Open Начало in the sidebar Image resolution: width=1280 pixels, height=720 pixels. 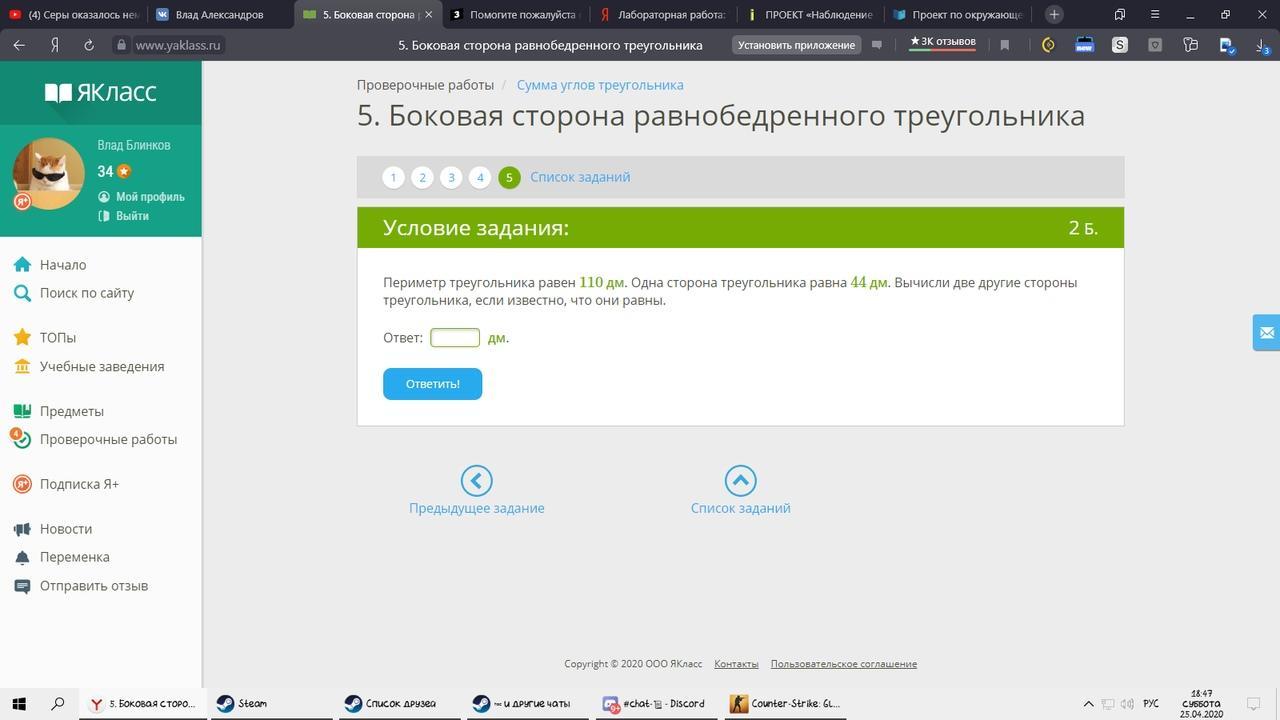[63, 265]
